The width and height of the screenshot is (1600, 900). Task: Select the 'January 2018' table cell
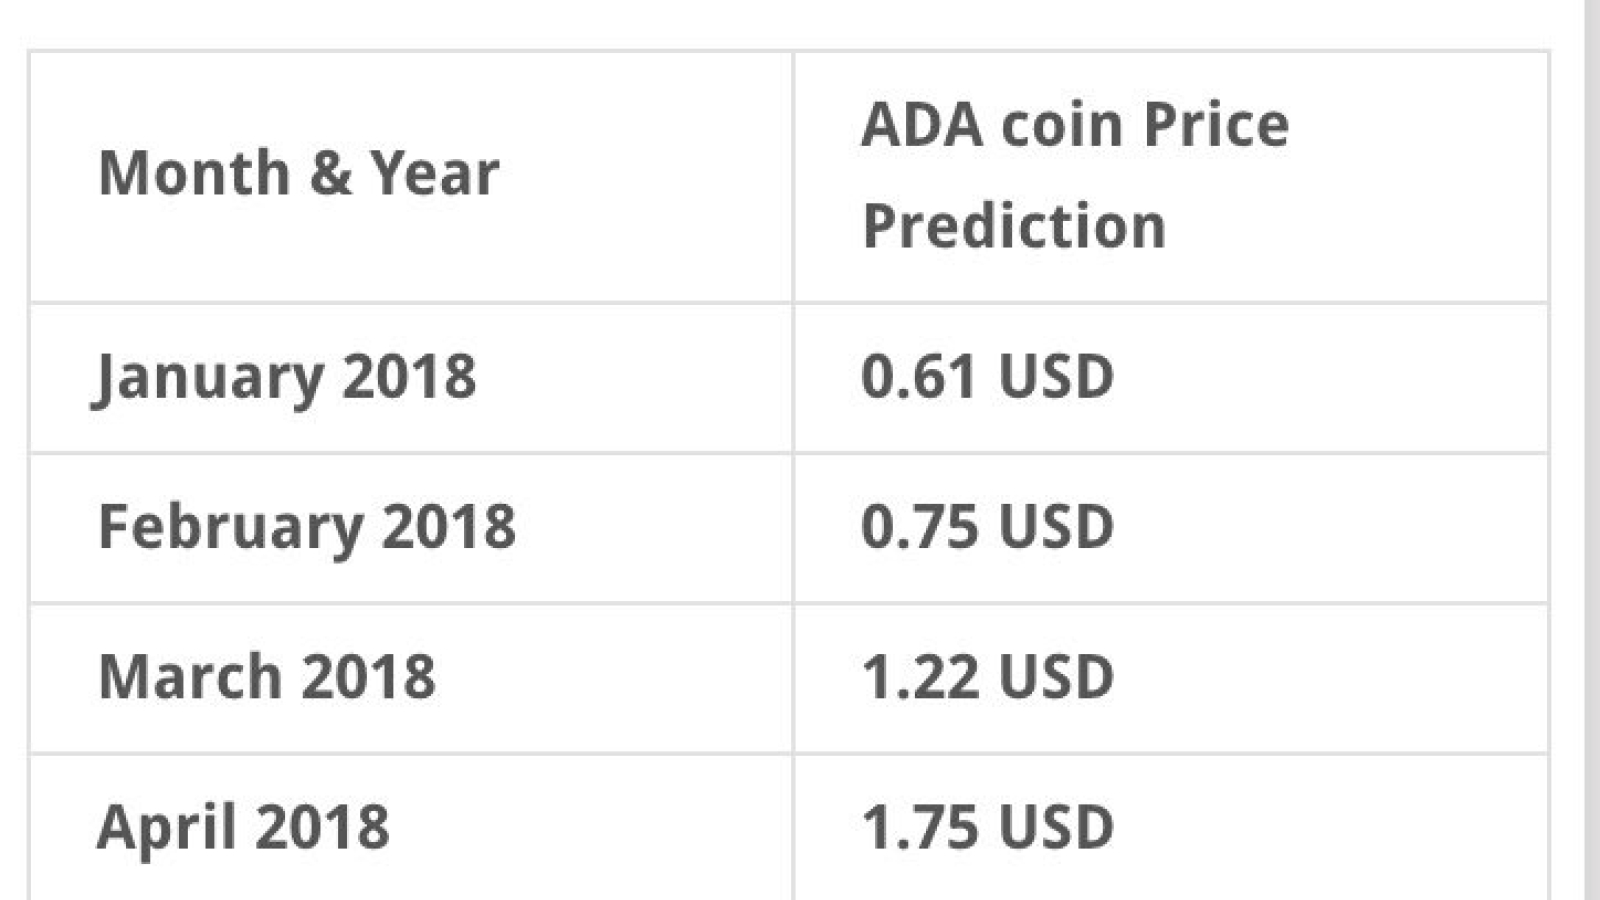(x=411, y=378)
